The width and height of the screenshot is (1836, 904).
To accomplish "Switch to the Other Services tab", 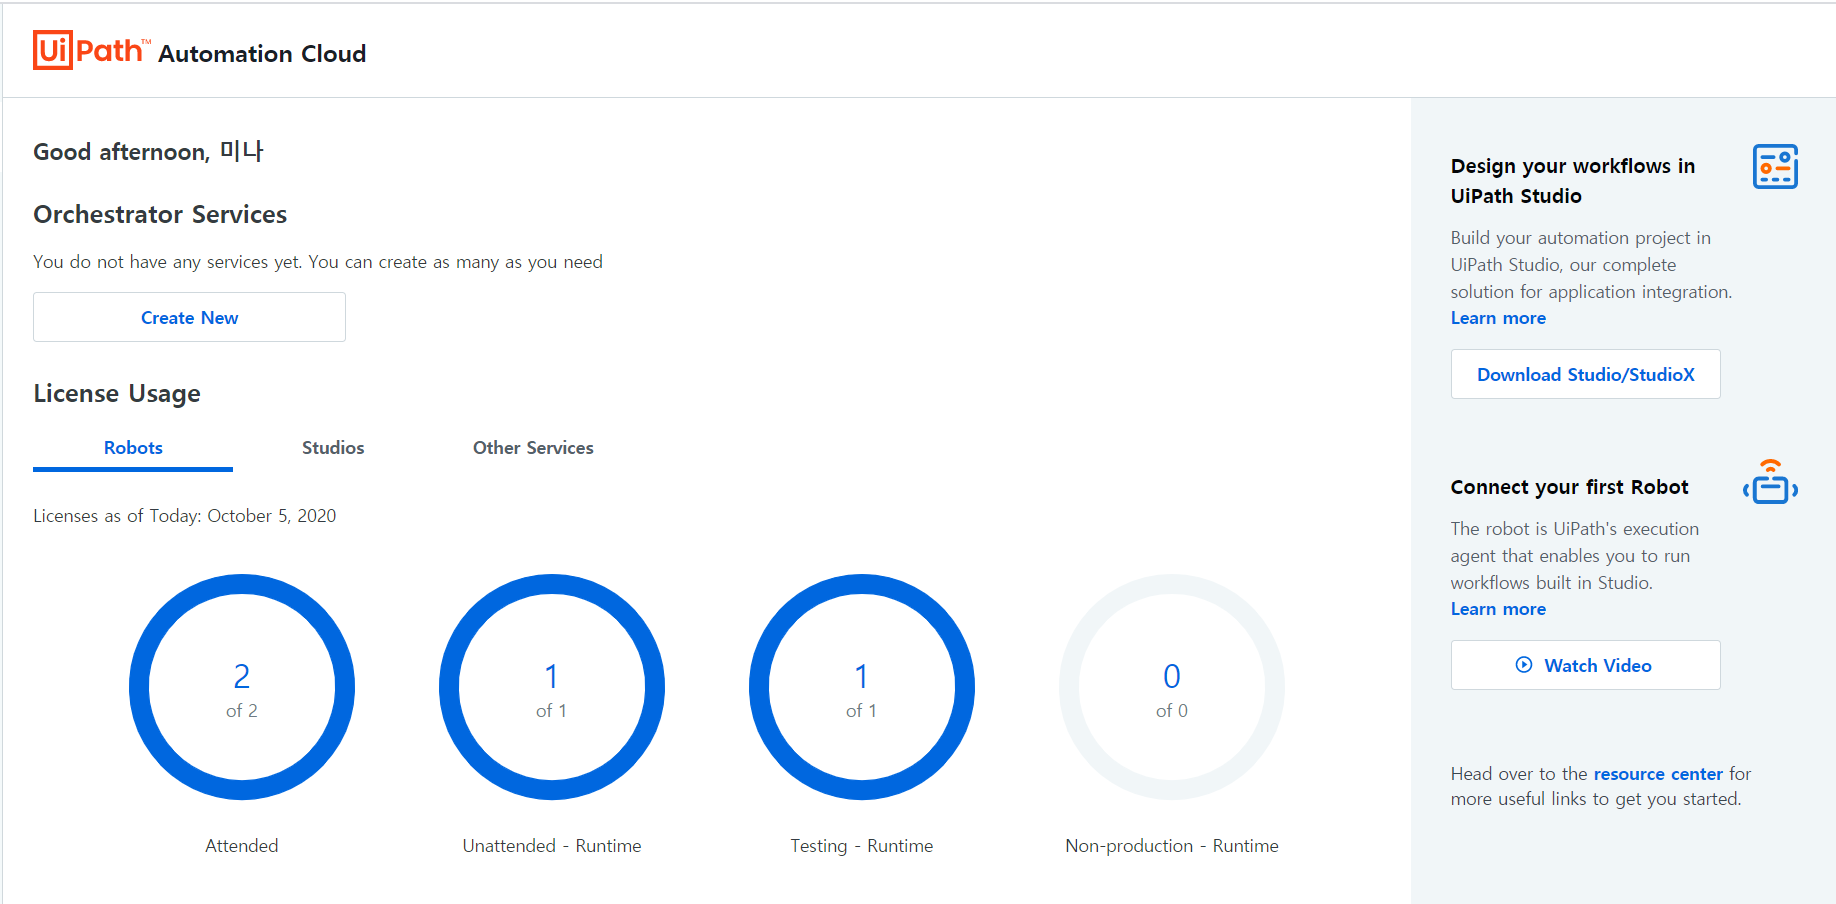I will pos(533,448).
